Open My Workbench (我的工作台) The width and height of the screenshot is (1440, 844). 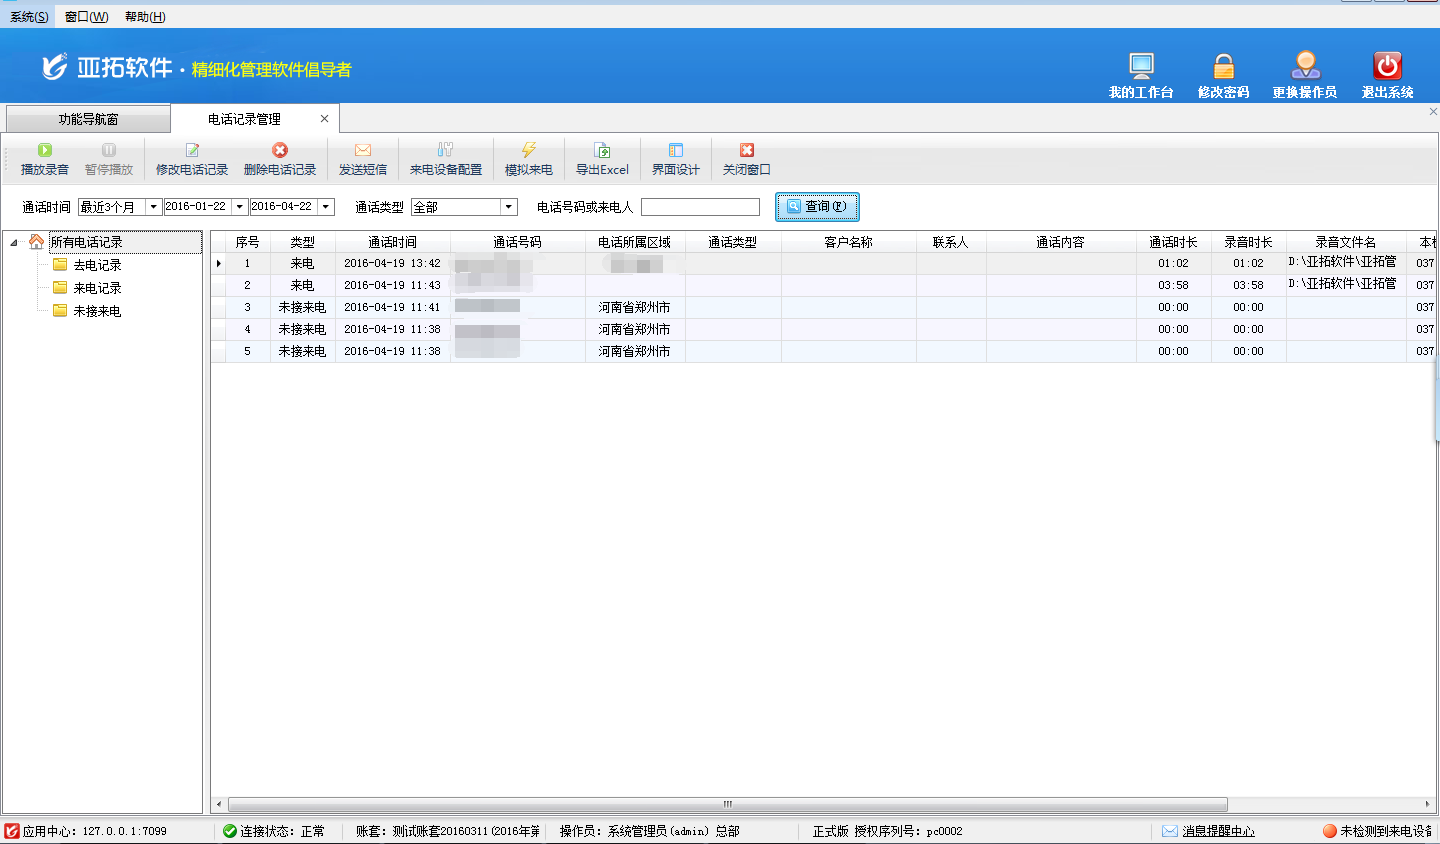tap(1141, 67)
